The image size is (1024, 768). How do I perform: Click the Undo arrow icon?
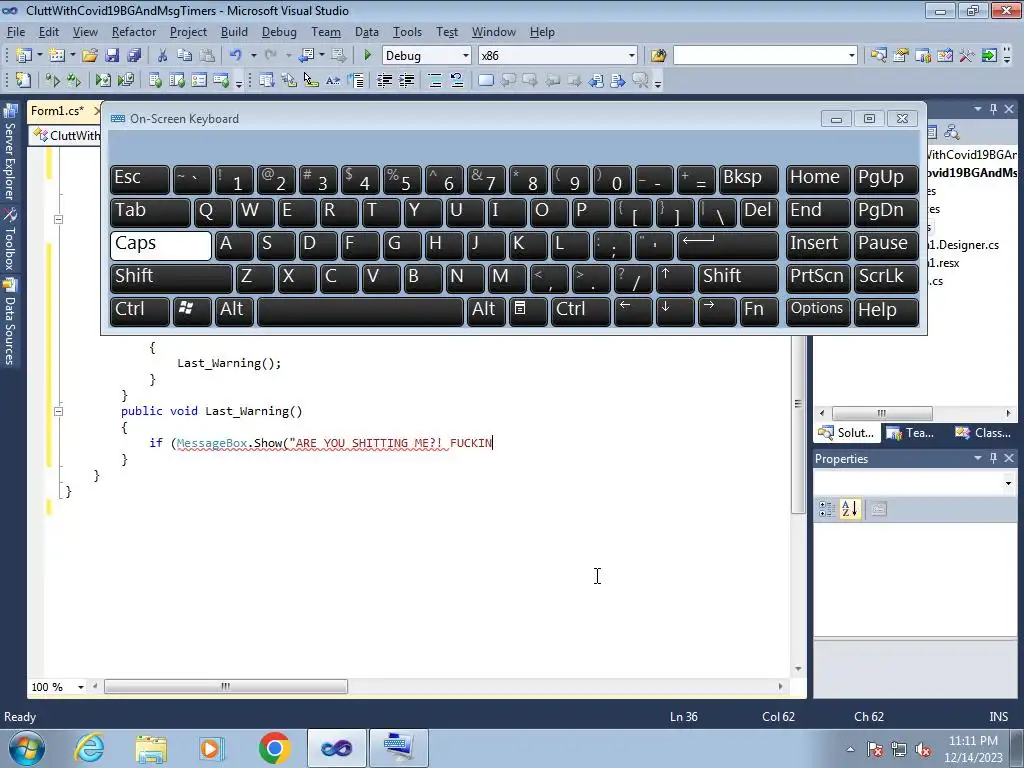pyautogui.click(x=236, y=56)
